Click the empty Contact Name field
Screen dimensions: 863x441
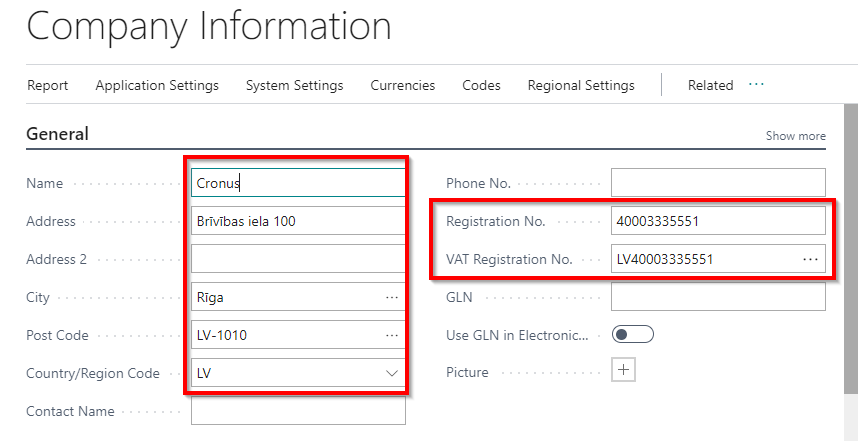coord(298,411)
